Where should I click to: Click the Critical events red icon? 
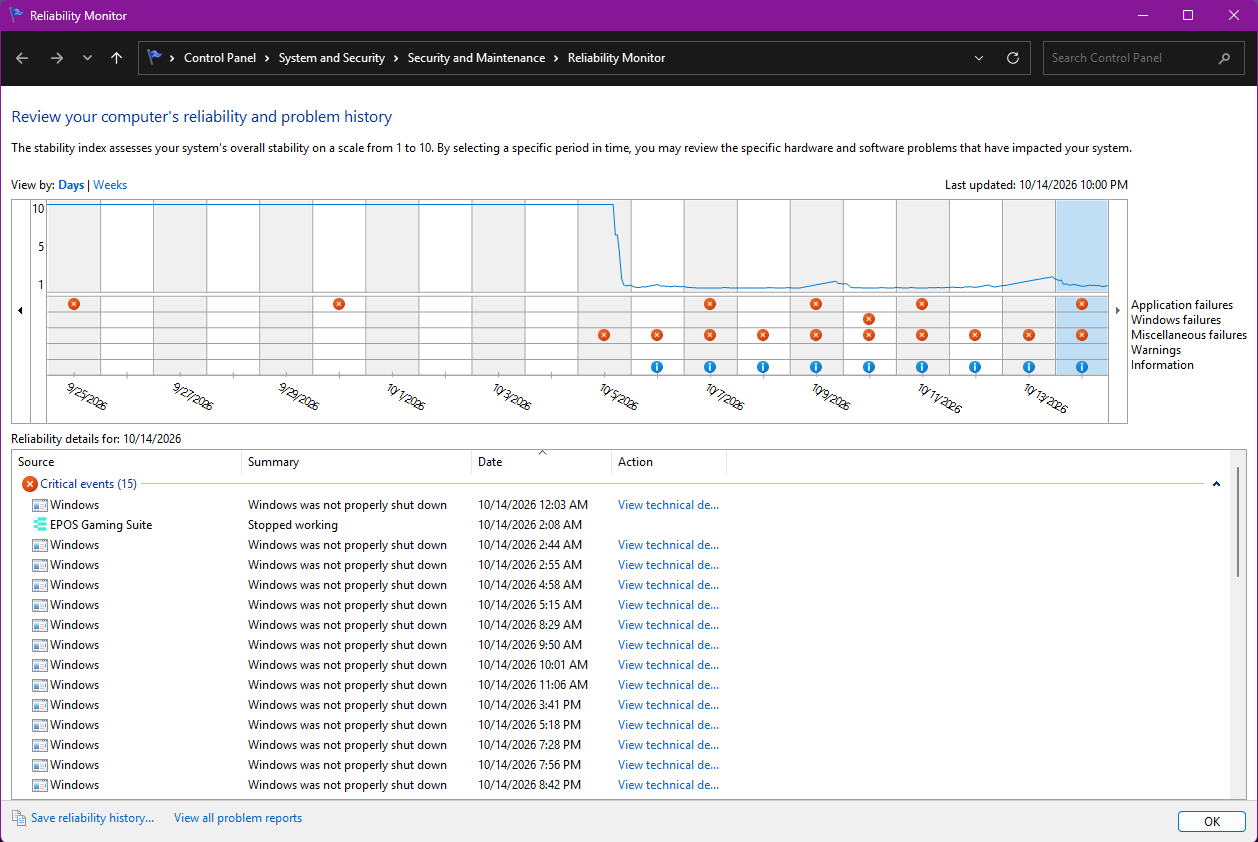[29, 484]
